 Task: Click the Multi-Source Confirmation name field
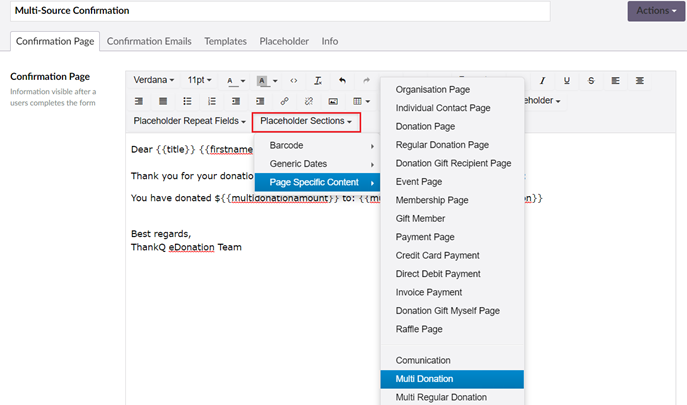280,11
